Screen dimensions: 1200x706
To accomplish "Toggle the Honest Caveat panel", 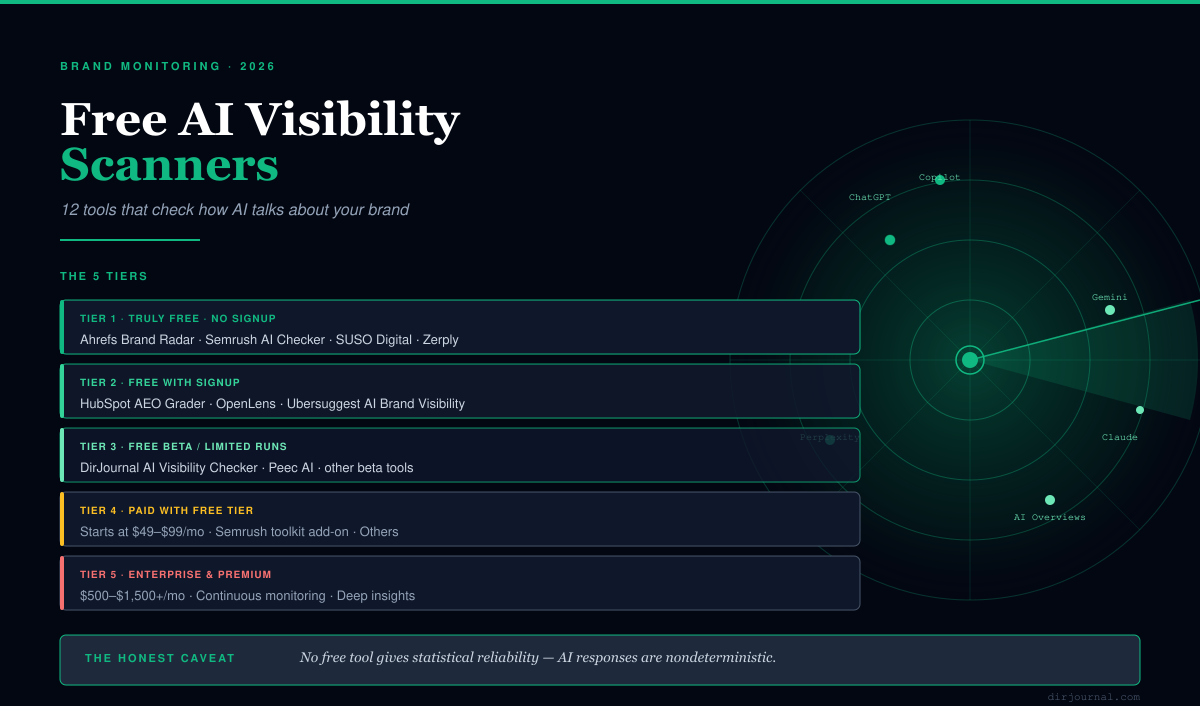I will (600, 659).
